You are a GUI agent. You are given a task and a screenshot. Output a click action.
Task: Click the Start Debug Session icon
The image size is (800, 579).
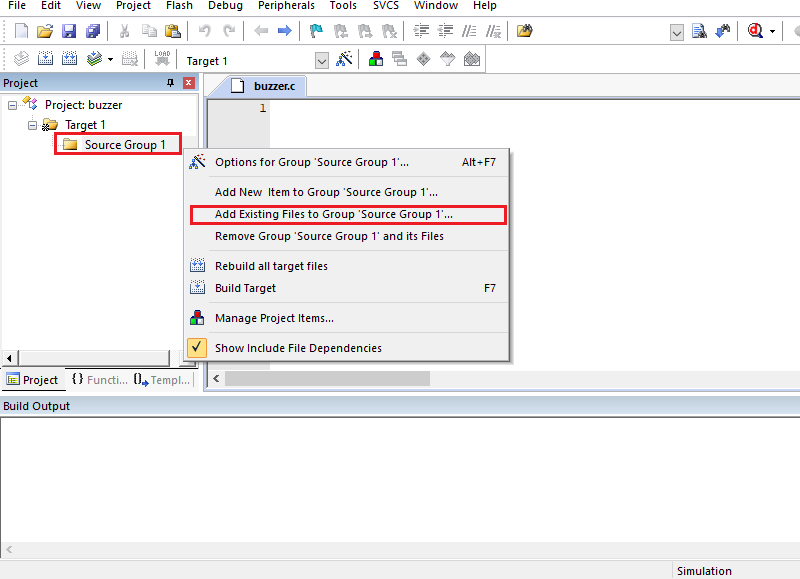tap(755, 31)
